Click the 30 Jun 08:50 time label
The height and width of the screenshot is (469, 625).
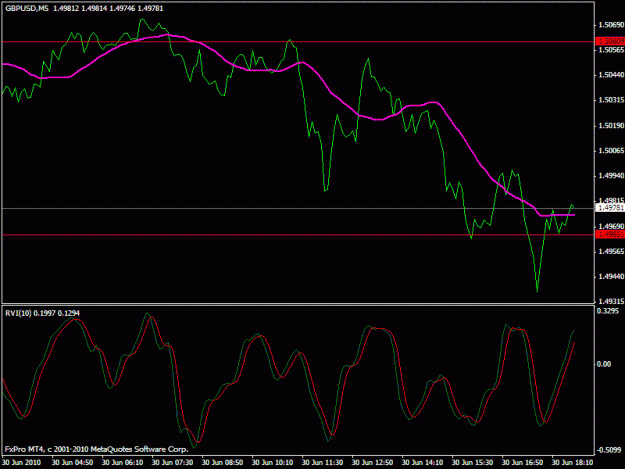point(222,463)
